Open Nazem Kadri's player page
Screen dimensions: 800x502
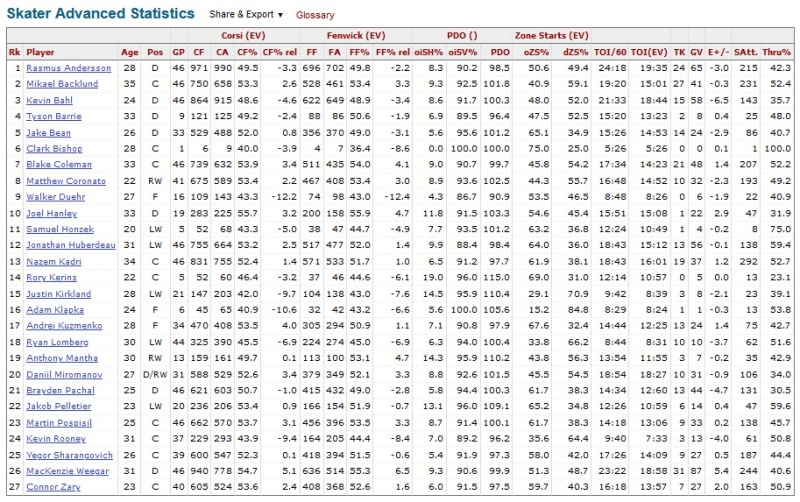[54, 261]
